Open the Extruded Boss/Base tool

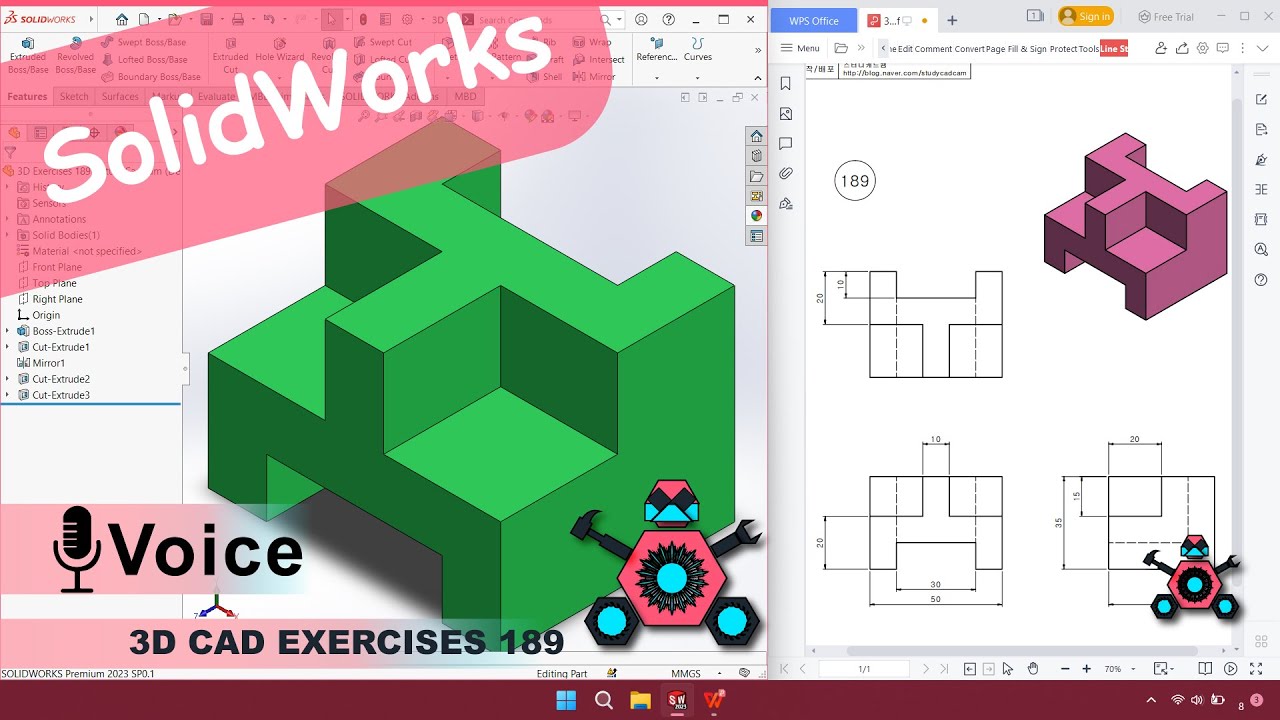(x=28, y=56)
